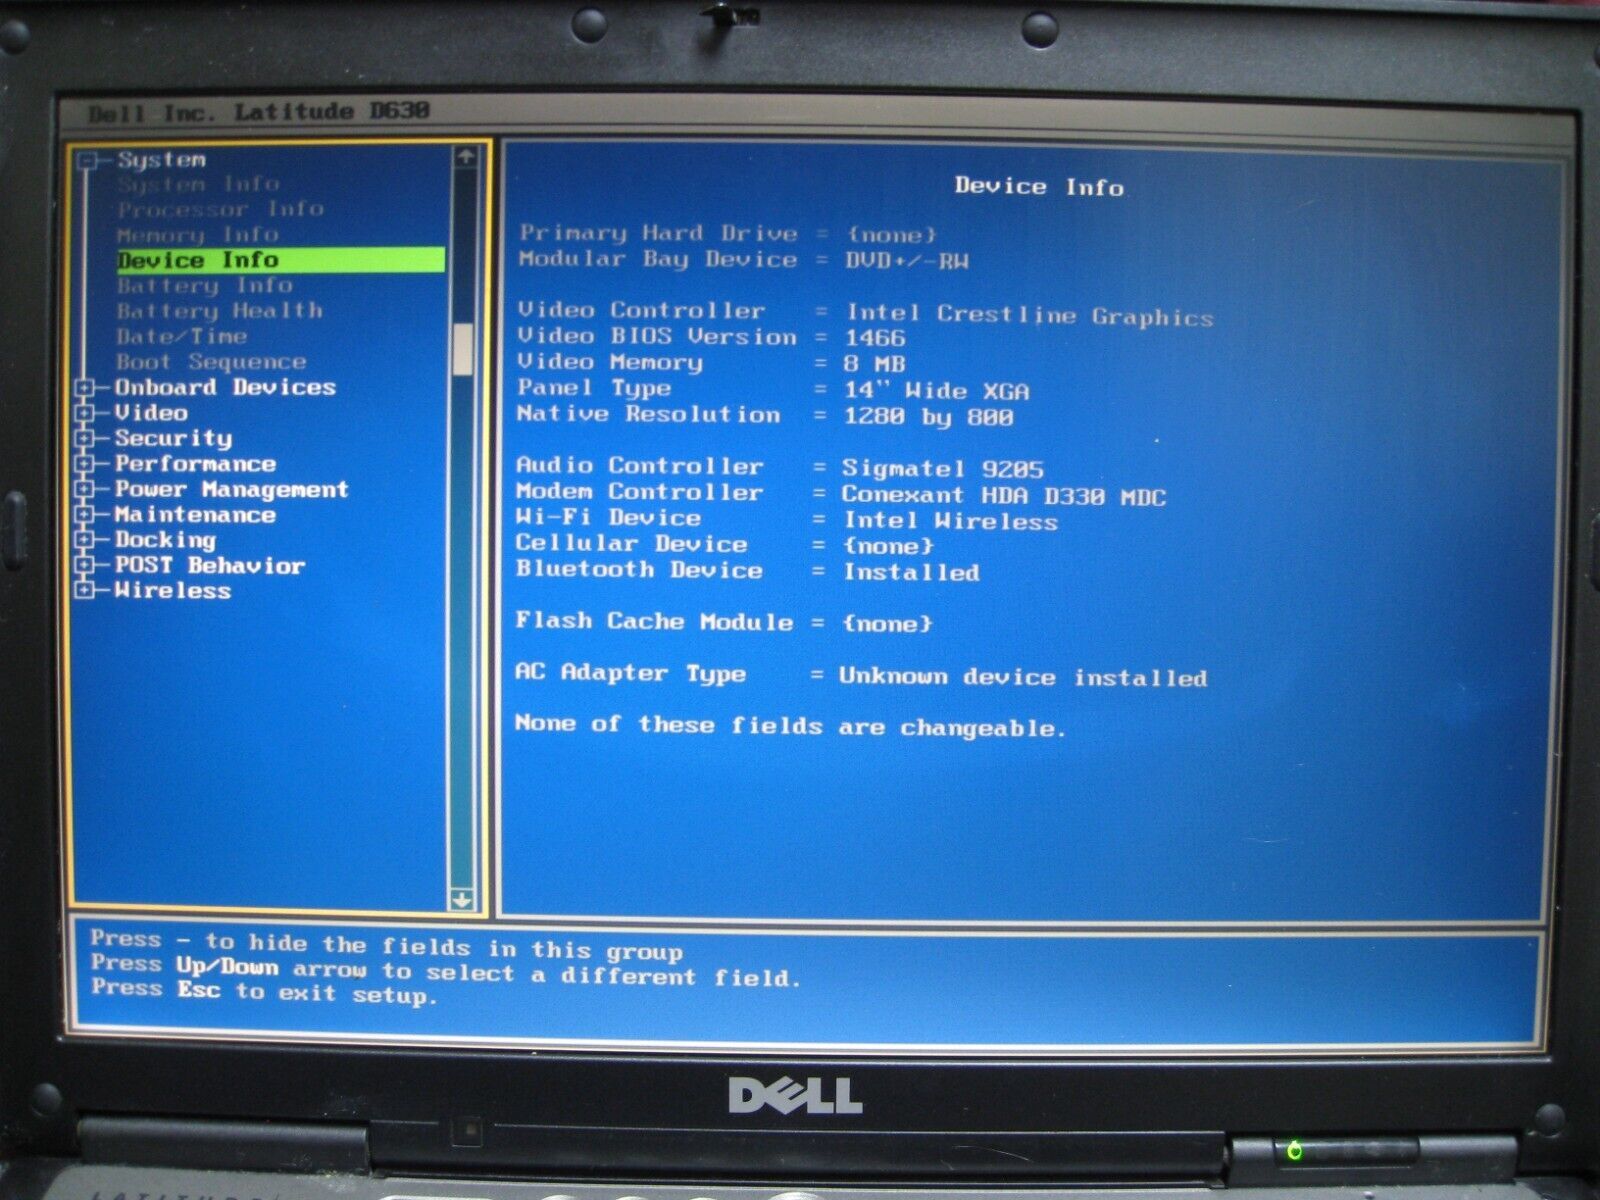
Task: Click the 'Press Esc to exit setup' hint
Action: tap(264, 992)
